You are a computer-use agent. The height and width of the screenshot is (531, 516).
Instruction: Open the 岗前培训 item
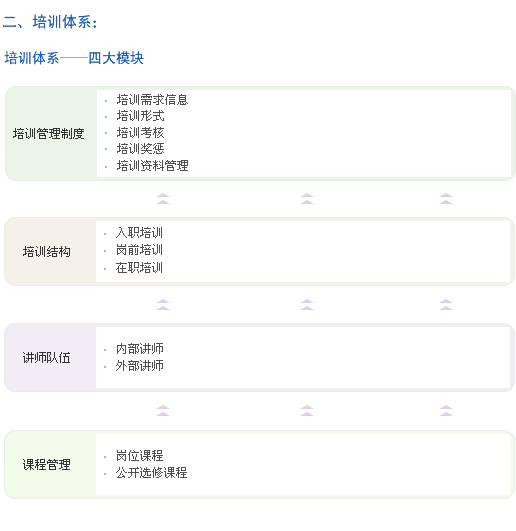pos(139,250)
